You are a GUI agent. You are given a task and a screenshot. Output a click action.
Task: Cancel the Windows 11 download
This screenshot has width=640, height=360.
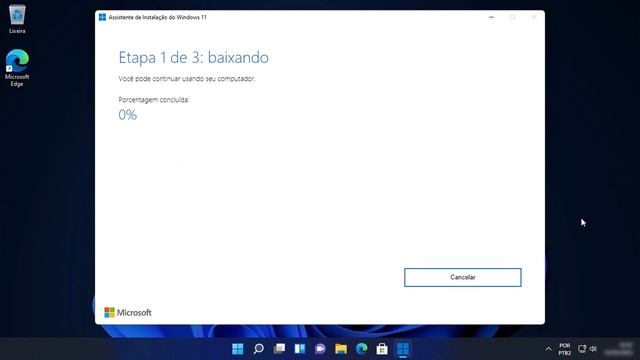click(462, 278)
